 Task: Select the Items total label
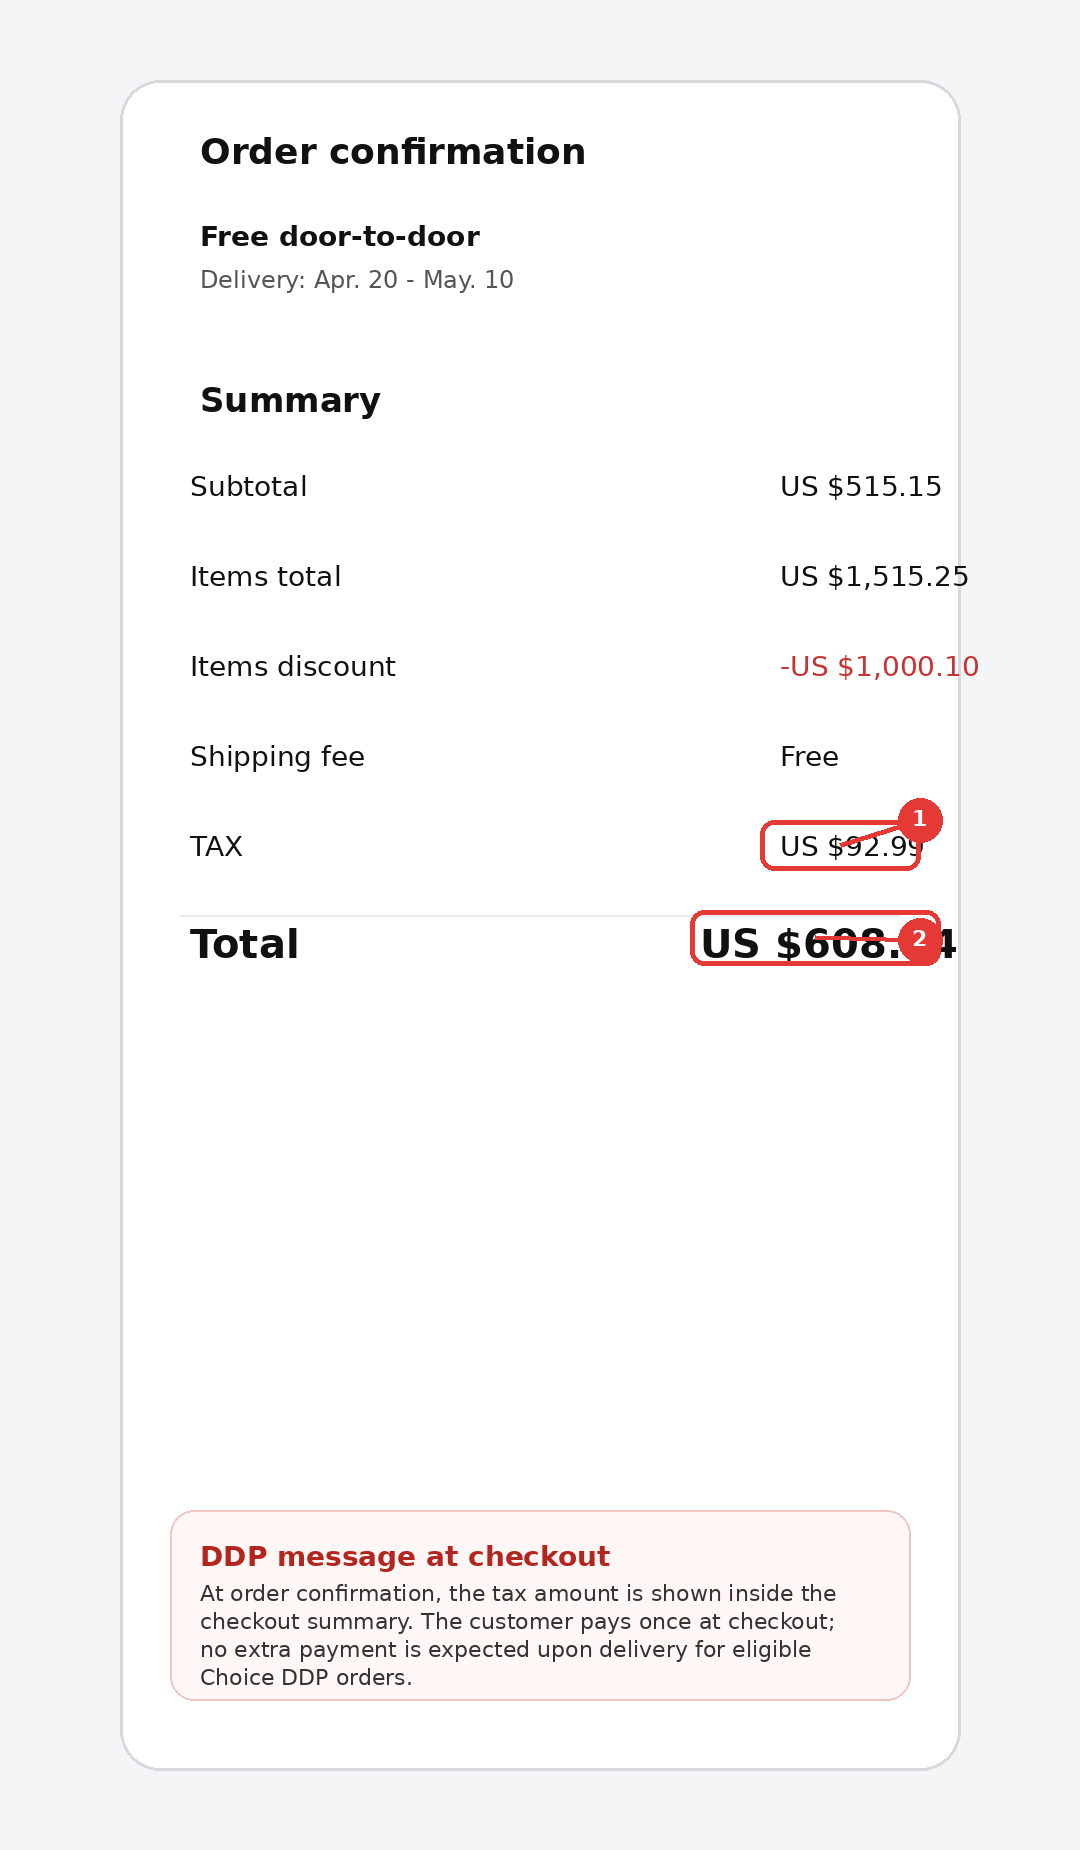point(266,577)
